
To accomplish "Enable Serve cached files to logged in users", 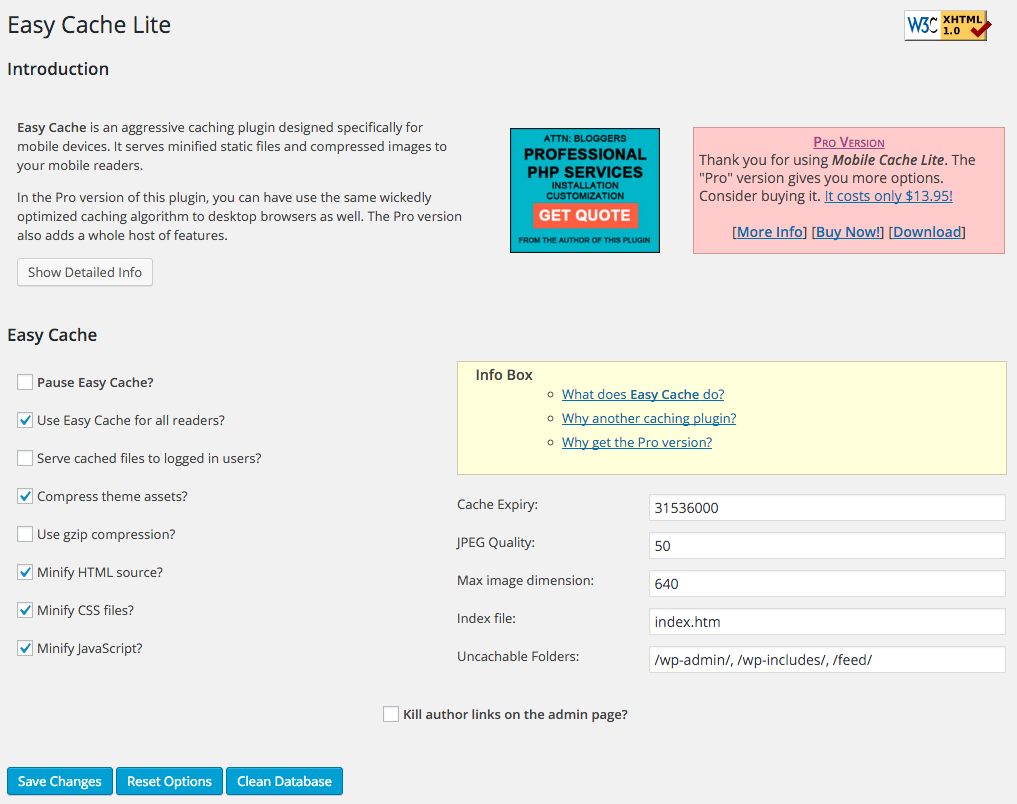I will click(x=25, y=458).
